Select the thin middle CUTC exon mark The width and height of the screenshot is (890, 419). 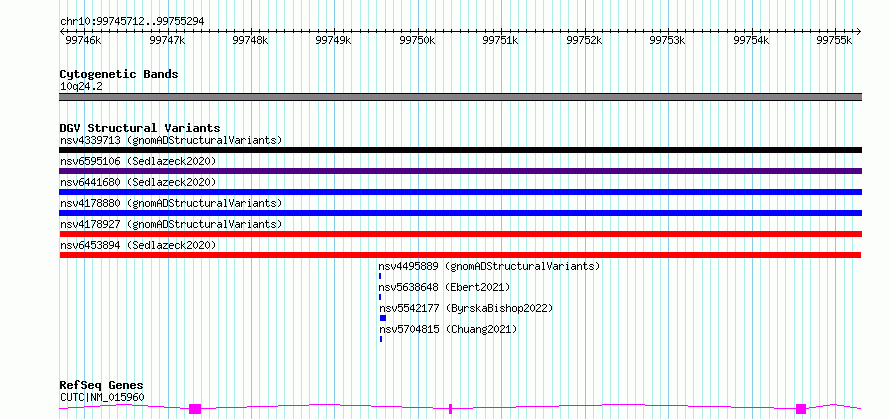pos(450,409)
